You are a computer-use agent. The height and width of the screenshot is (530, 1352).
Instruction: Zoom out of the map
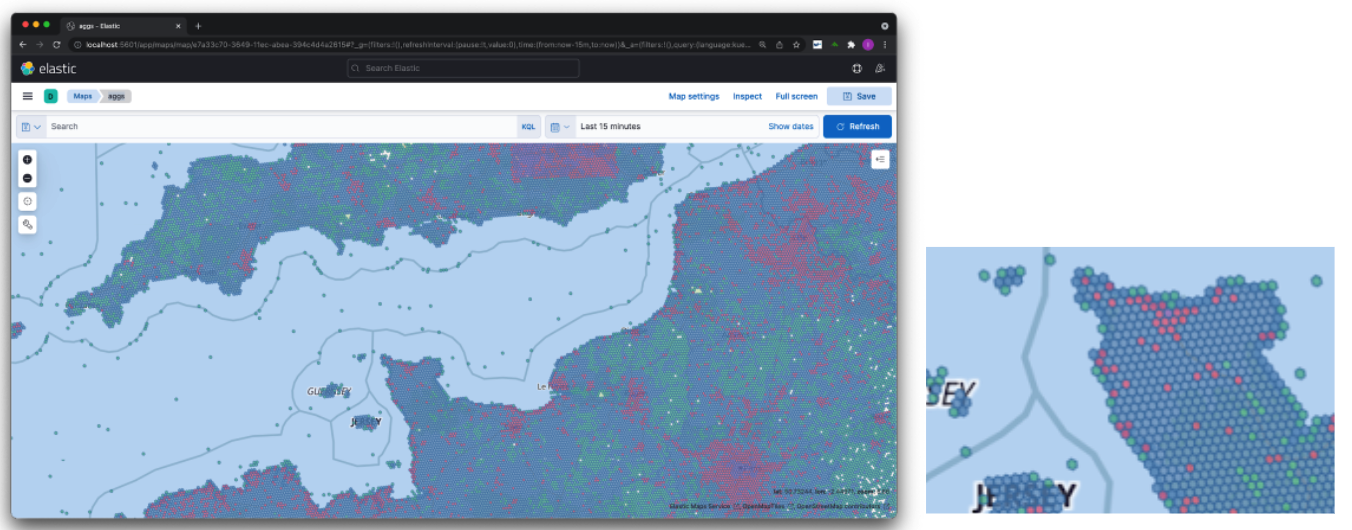27,178
